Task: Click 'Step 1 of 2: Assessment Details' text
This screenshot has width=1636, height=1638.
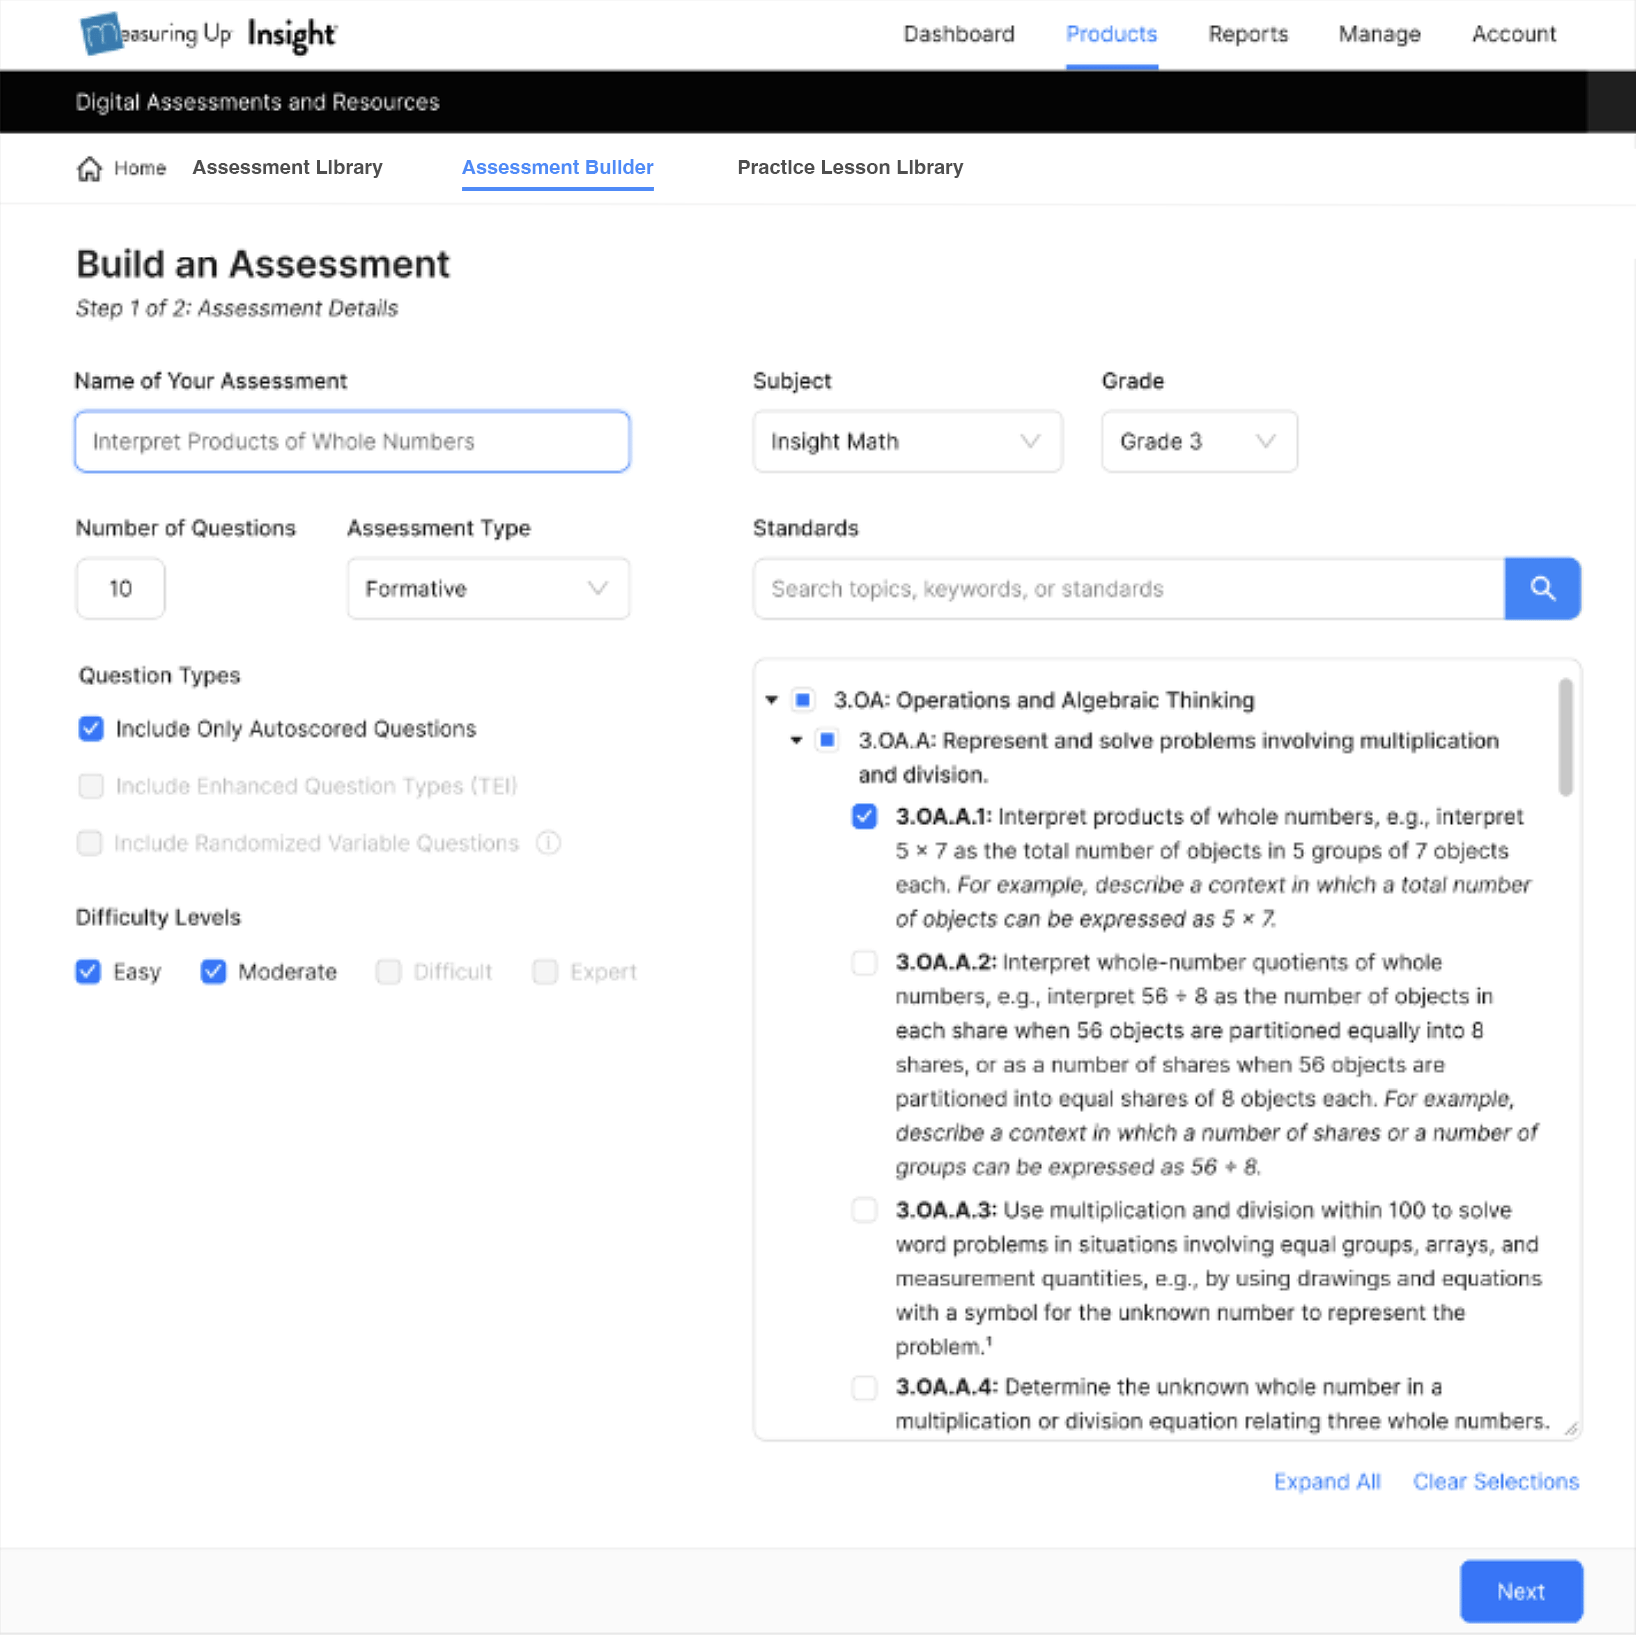Action: (x=237, y=308)
